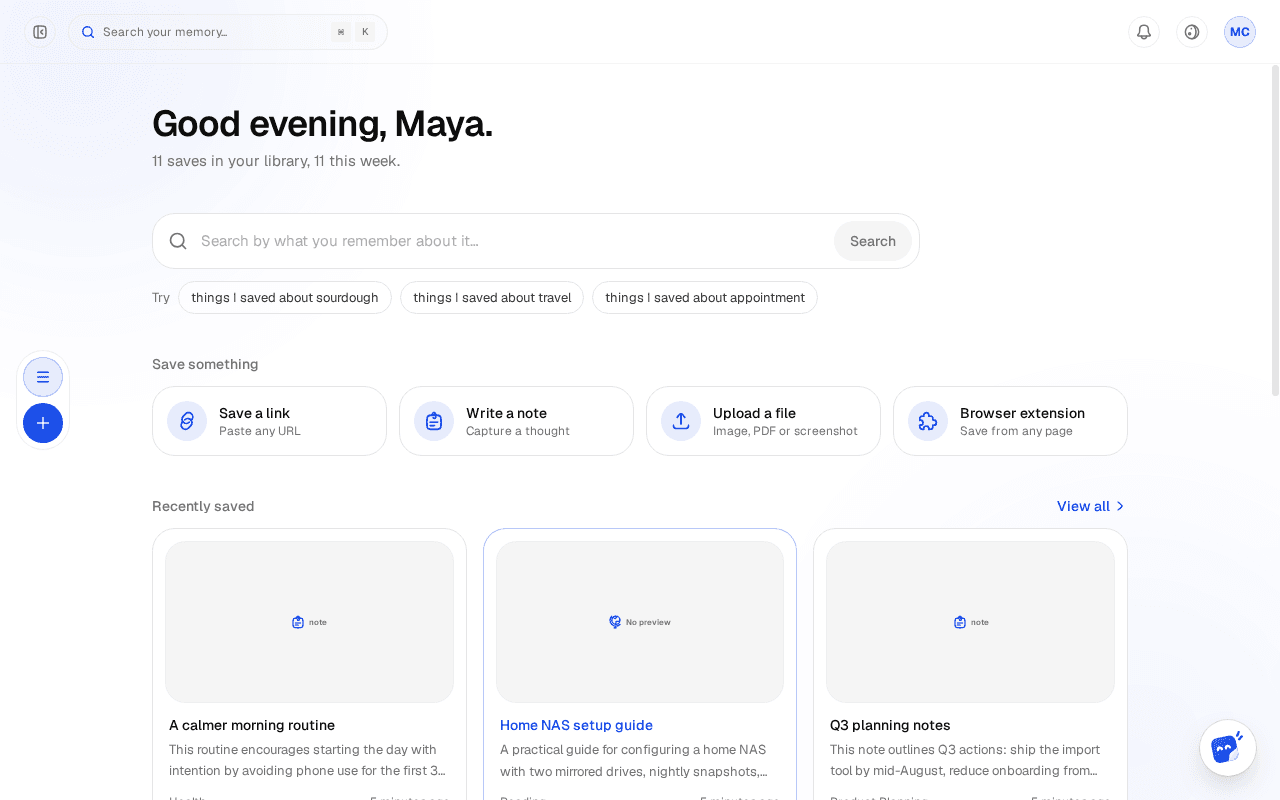Viewport: 1280px width, 800px height.
Task: Click the Search button
Action: click(x=873, y=241)
